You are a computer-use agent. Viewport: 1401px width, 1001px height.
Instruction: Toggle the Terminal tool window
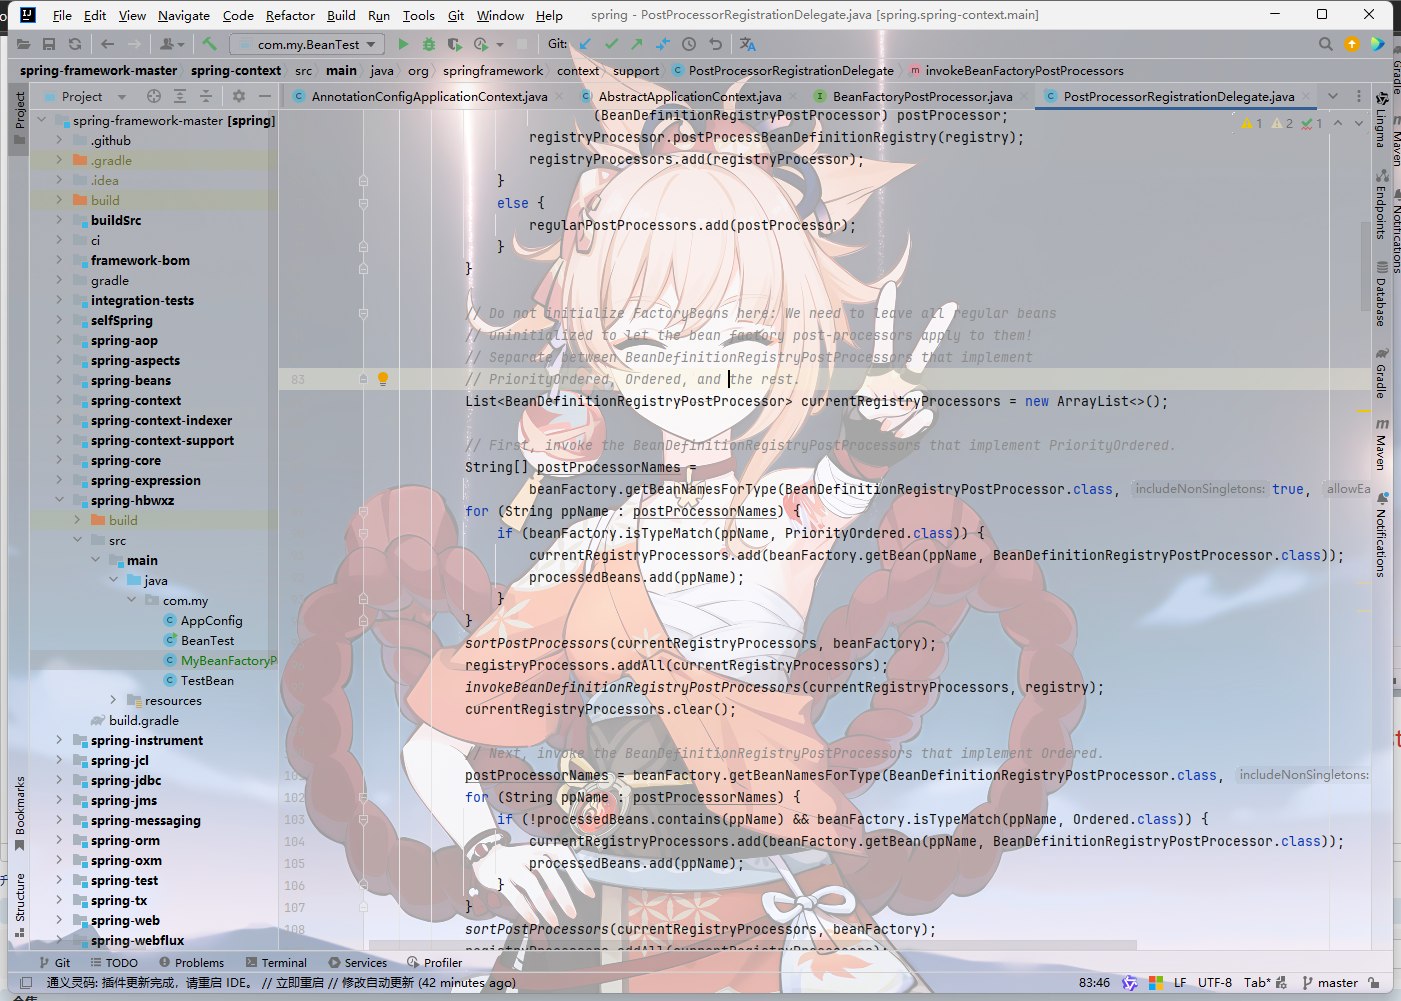click(276, 963)
